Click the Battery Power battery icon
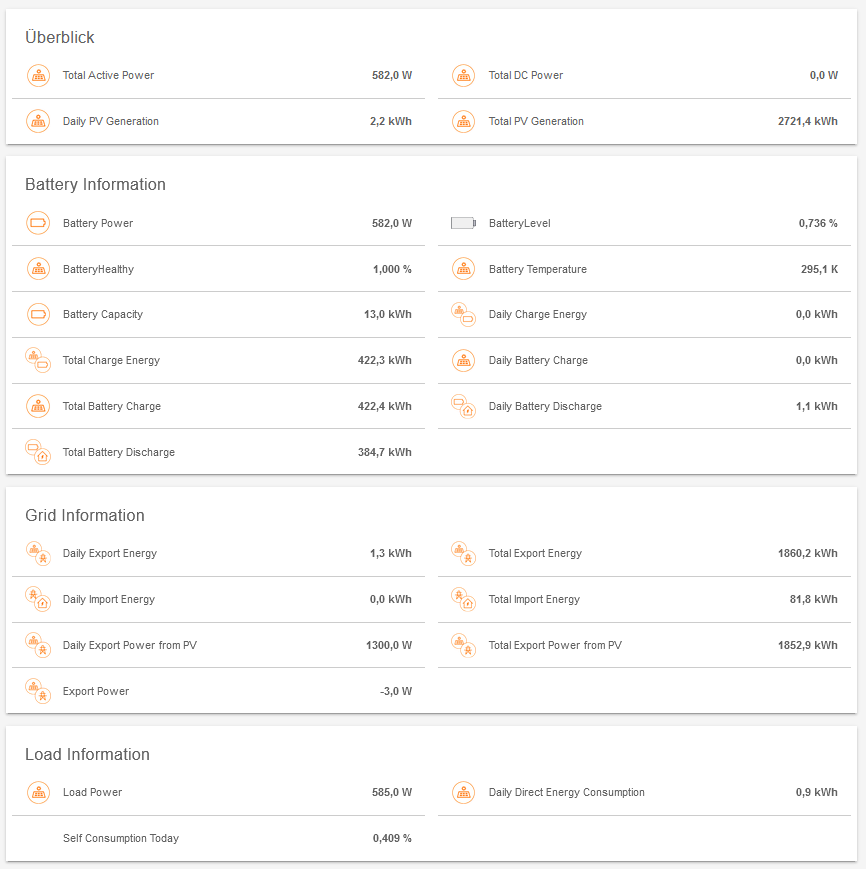Screen dimensions: 866x869 (38, 223)
